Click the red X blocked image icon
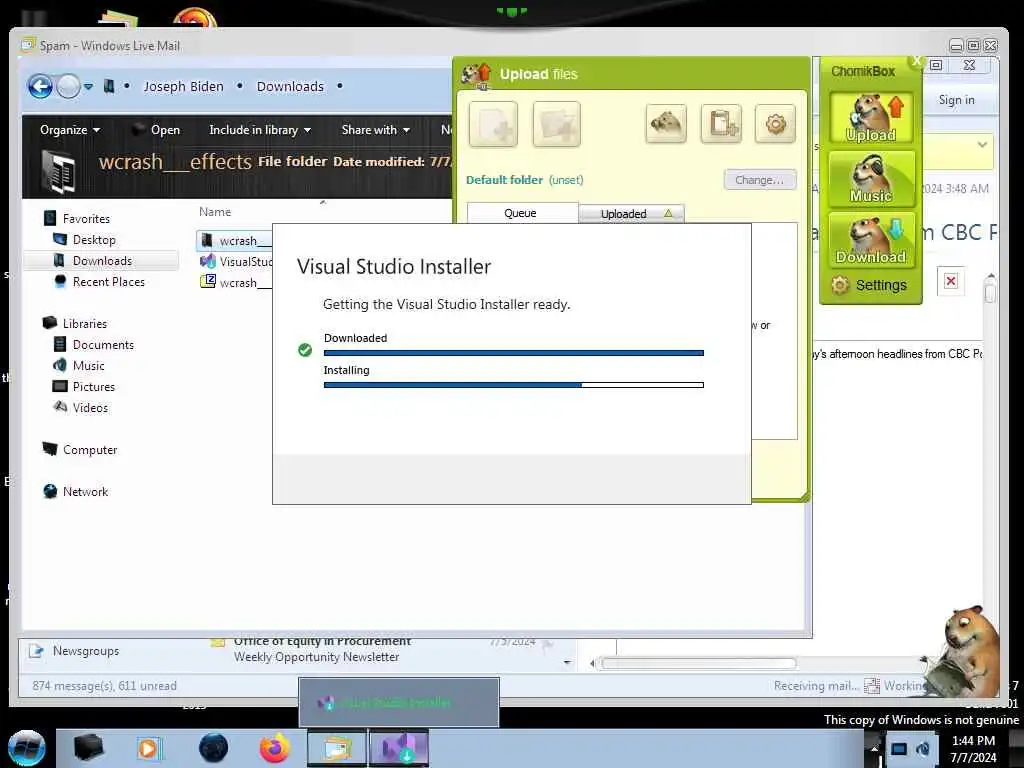This screenshot has width=1024, height=768. tap(951, 281)
